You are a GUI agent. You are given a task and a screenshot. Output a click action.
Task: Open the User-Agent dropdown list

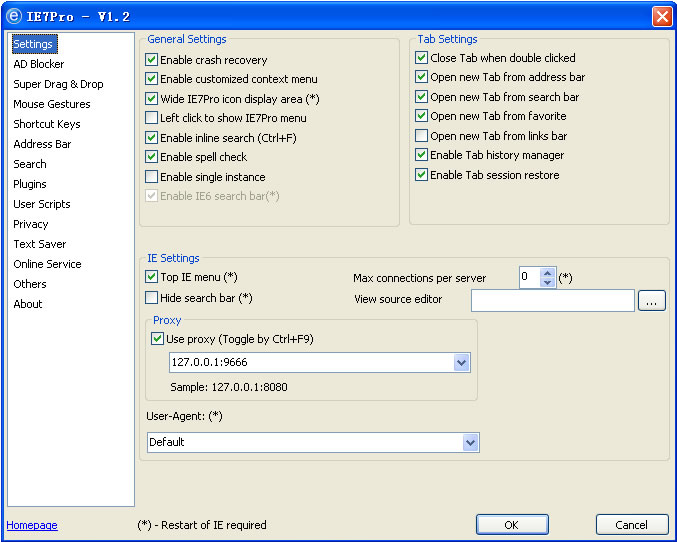coord(470,443)
